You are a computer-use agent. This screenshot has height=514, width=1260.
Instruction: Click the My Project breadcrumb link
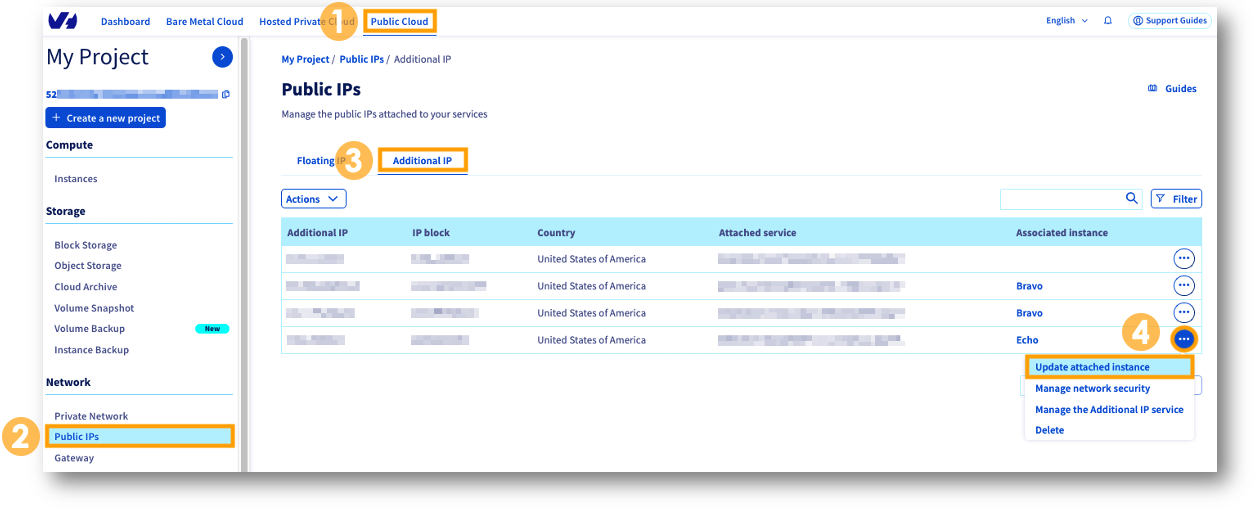305,59
